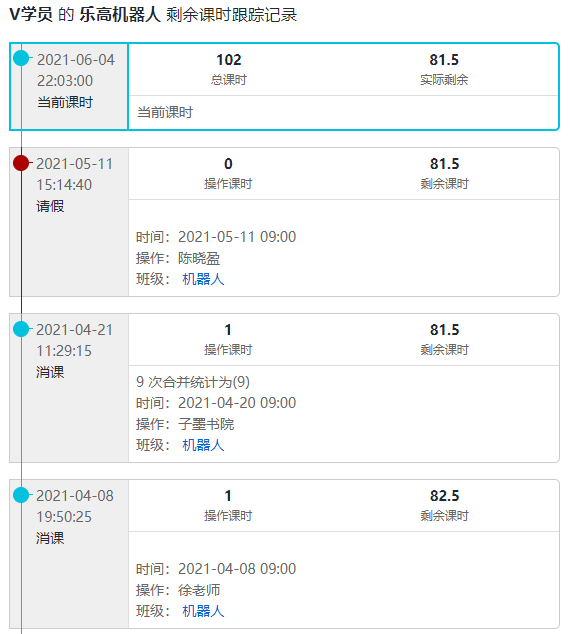Click the operator name 子墨书院
Screen dimensions: 570x634
coord(206,424)
